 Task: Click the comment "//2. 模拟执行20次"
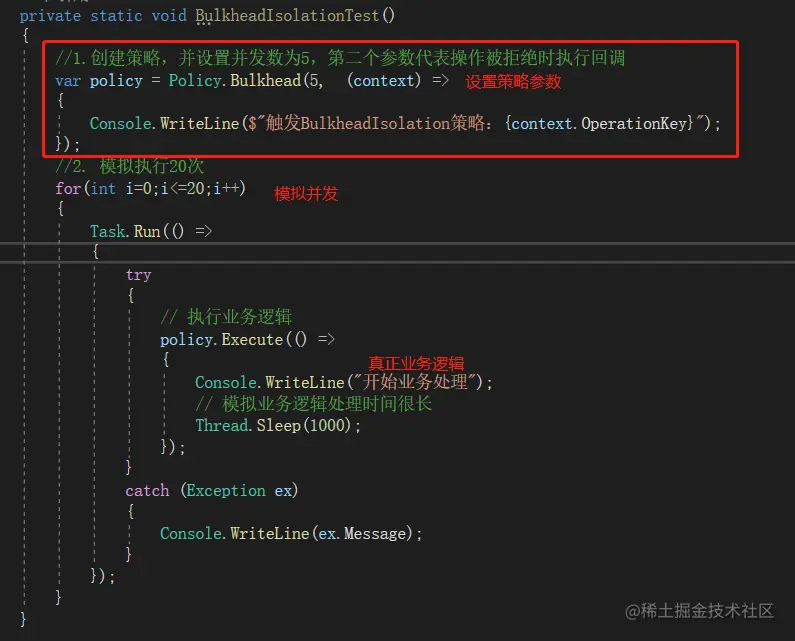point(130,166)
